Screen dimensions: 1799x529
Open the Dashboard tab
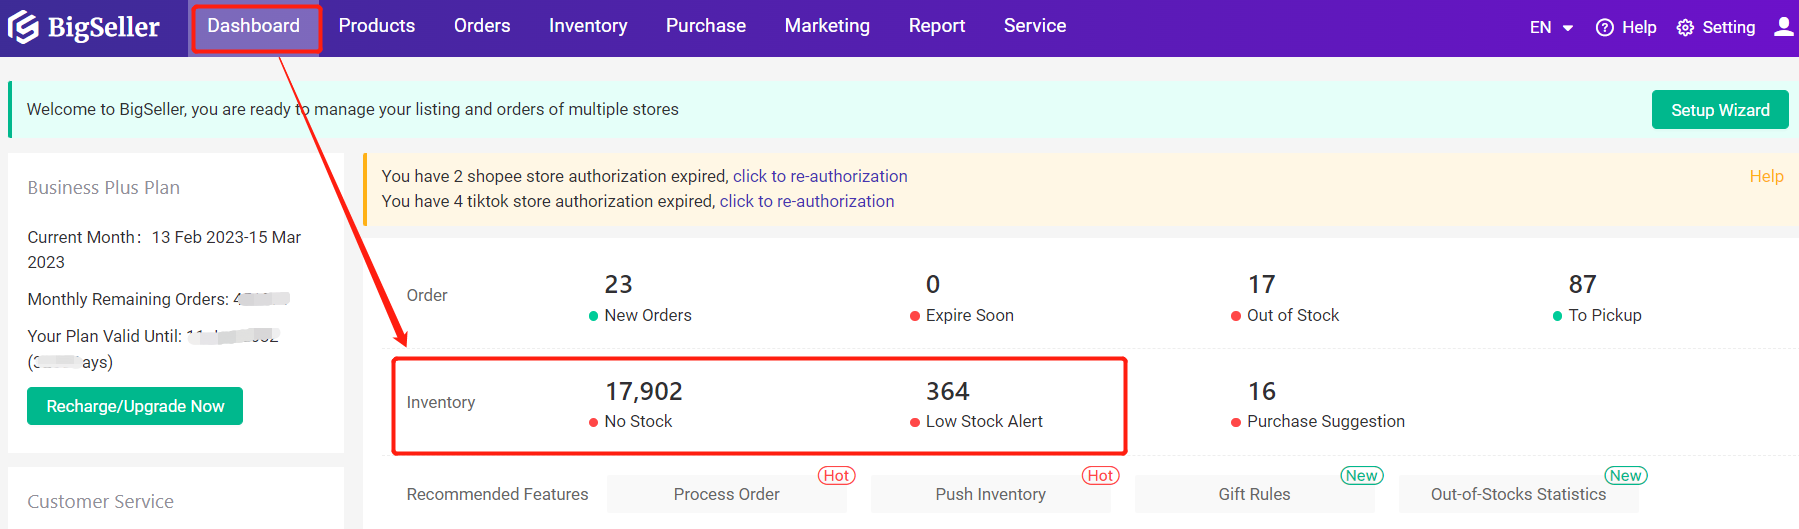pyautogui.click(x=254, y=27)
